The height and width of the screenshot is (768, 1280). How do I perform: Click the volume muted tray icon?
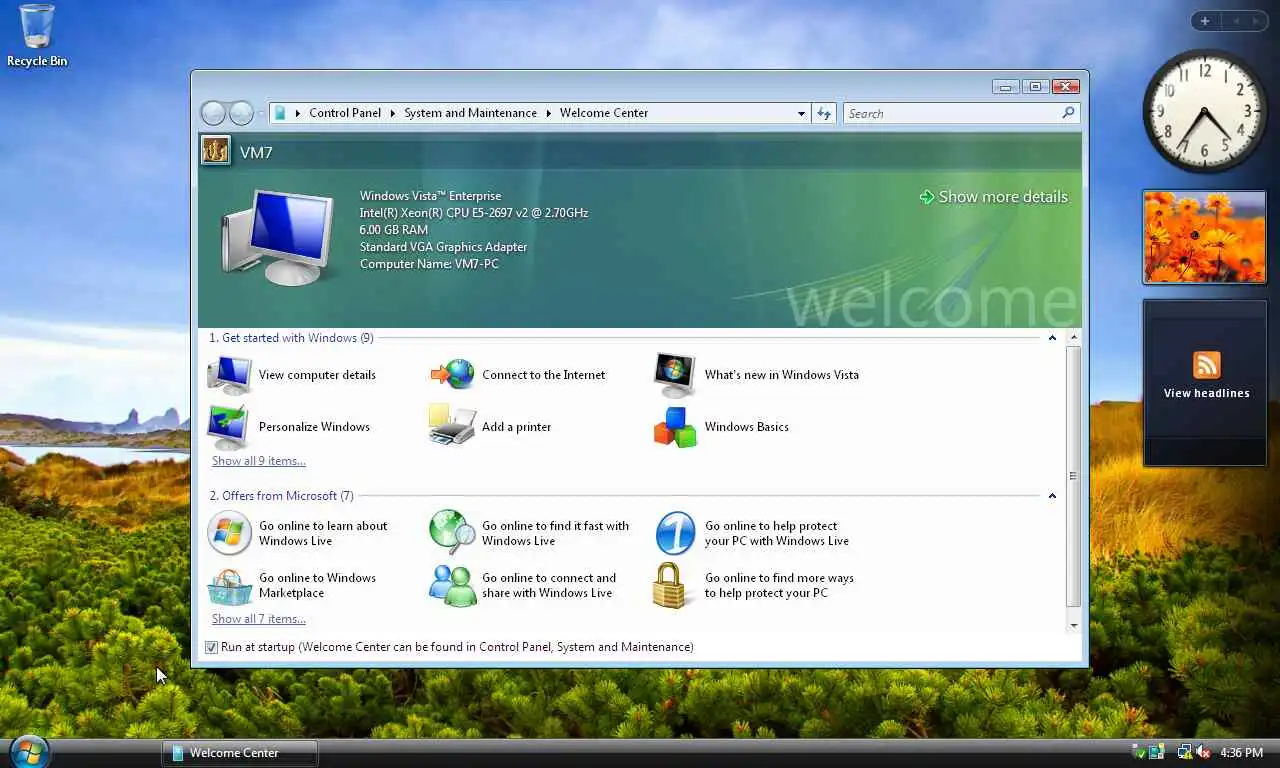pos(1203,752)
